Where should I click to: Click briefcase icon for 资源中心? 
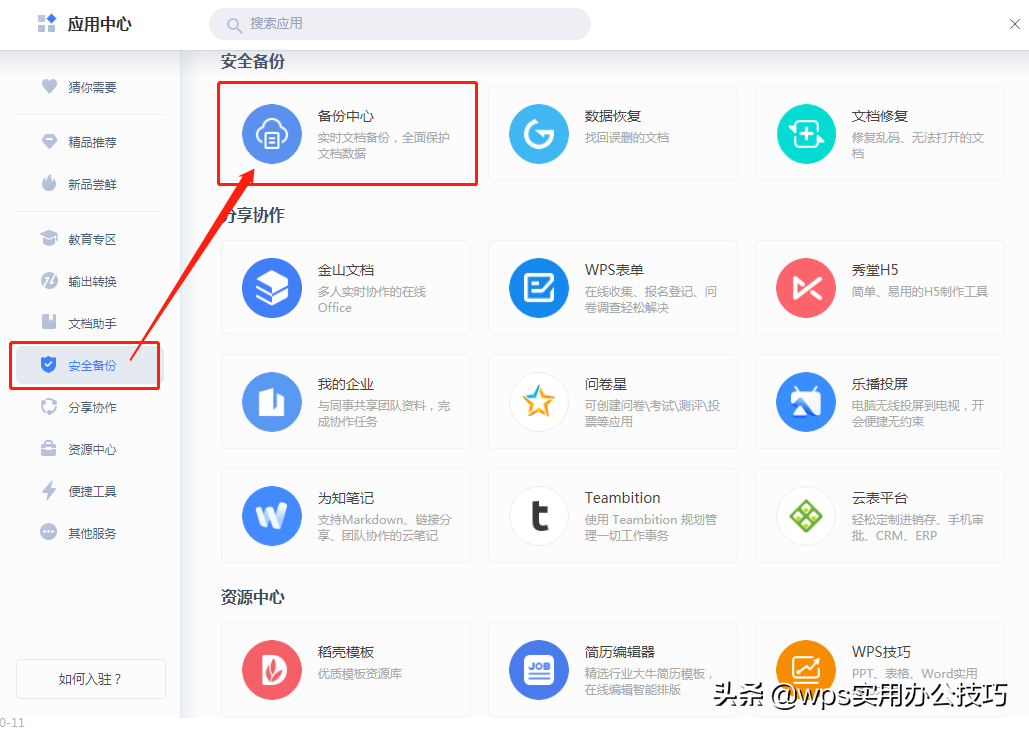coord(49,449)
